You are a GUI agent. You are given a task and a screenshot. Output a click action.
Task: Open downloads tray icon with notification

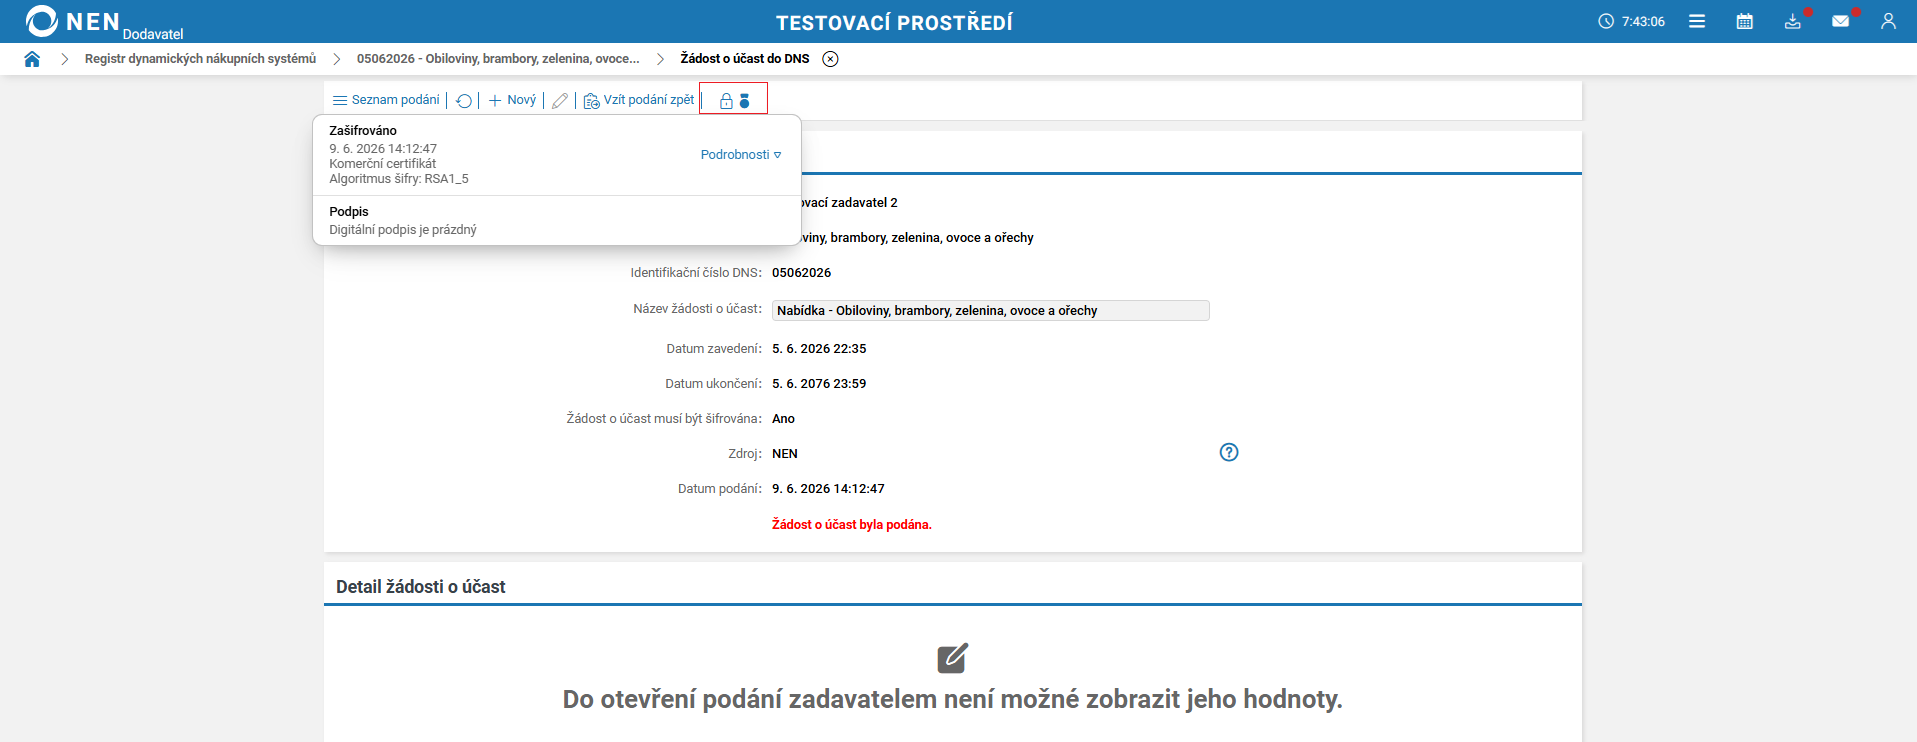coord(1793,21)
